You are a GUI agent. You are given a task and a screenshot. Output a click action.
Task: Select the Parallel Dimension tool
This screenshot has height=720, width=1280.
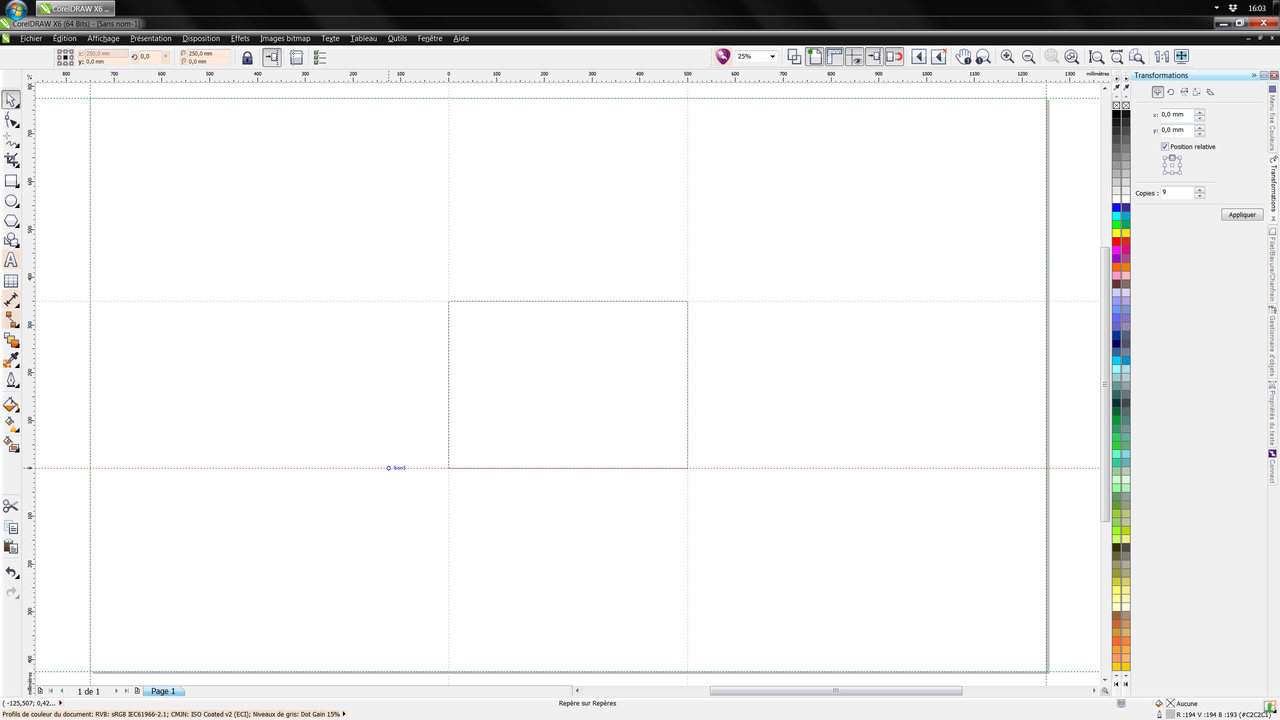coord(11,300)
